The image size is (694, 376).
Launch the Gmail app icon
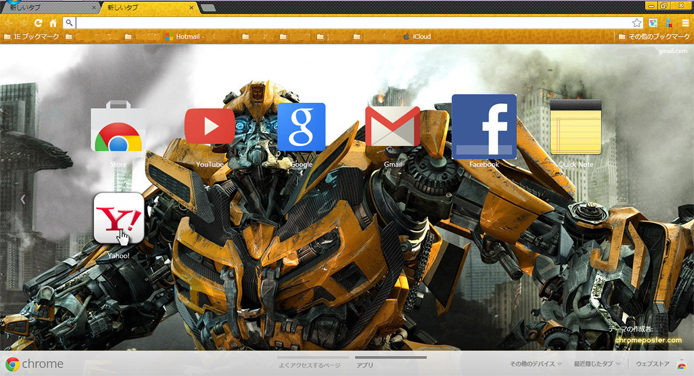[x=393, y=127]
